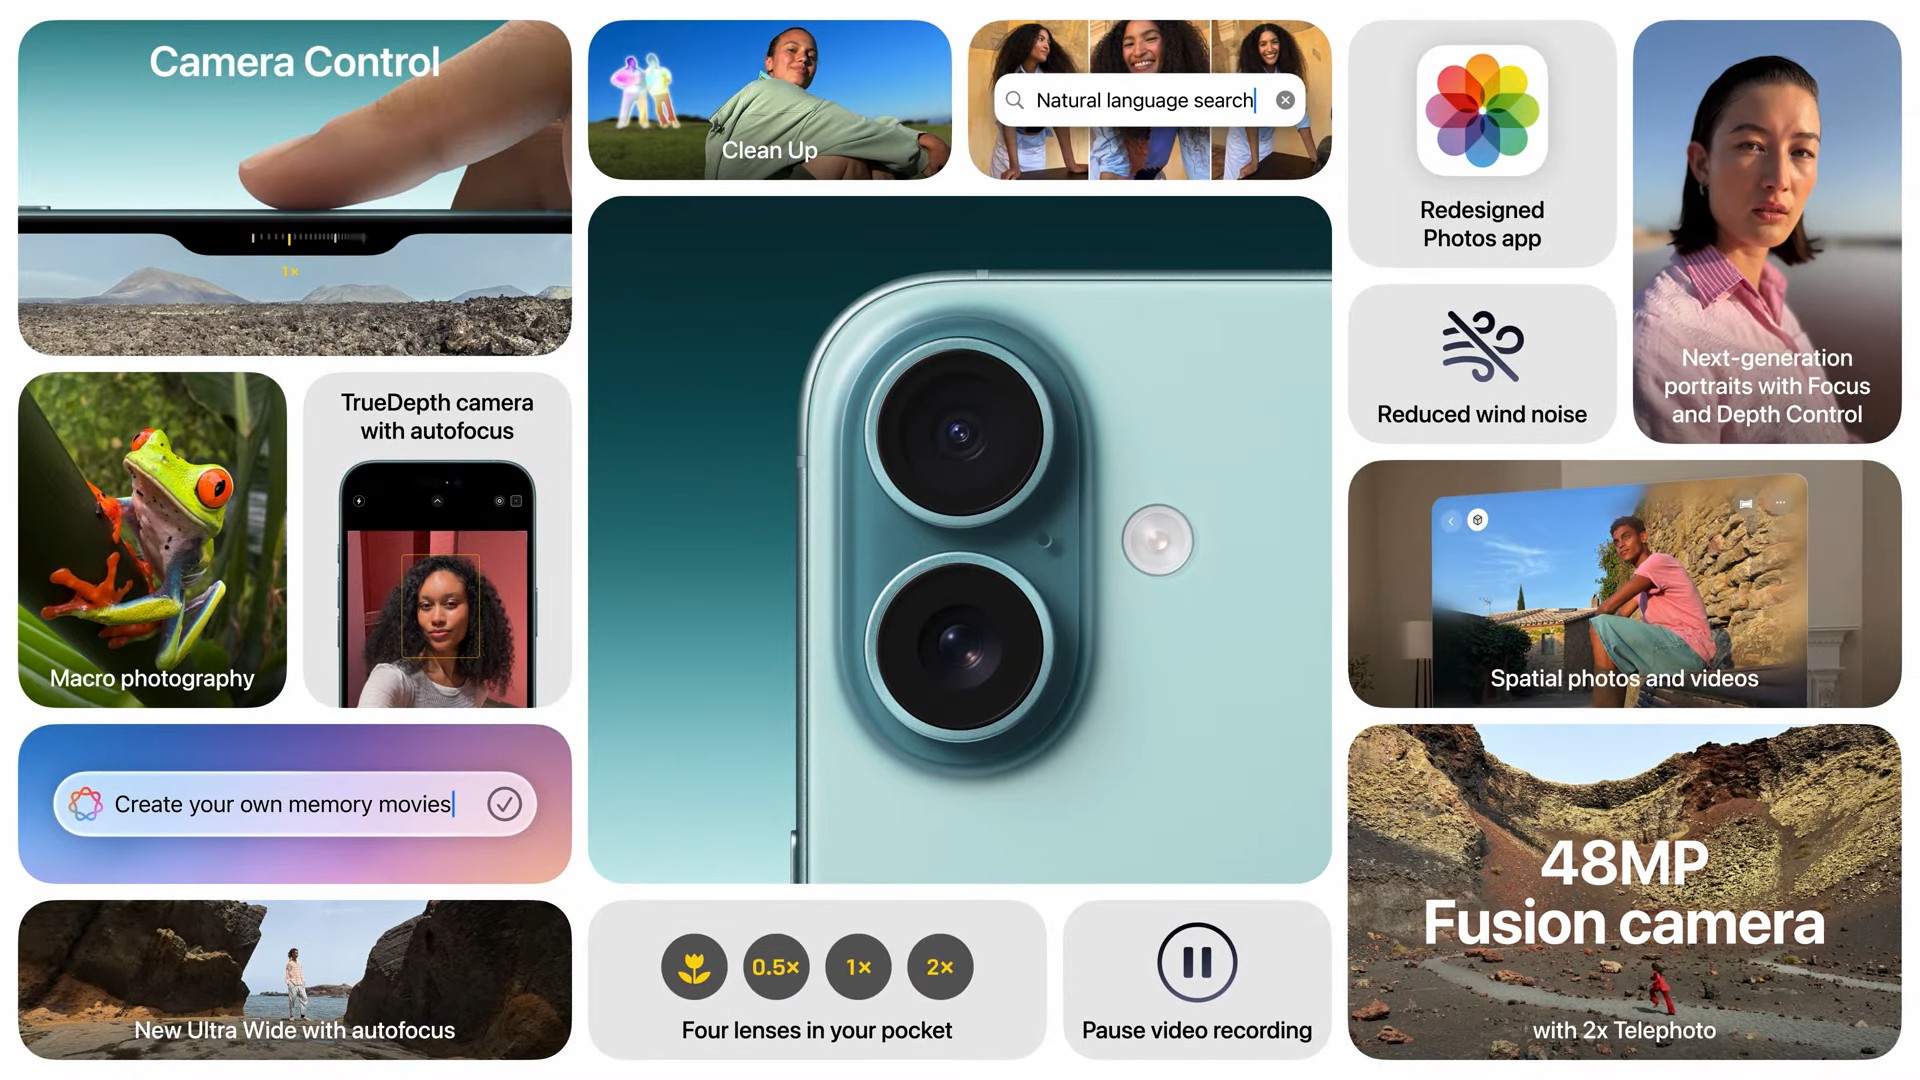1920x1080 pixels.
Task: Click the search field clear button
Action: click(1284, 99)
